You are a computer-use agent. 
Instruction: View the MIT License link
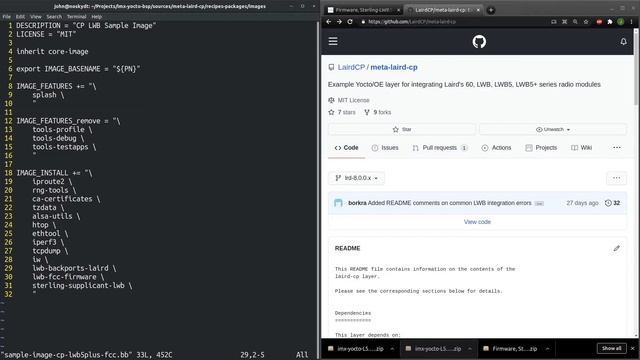coord(353,100)
